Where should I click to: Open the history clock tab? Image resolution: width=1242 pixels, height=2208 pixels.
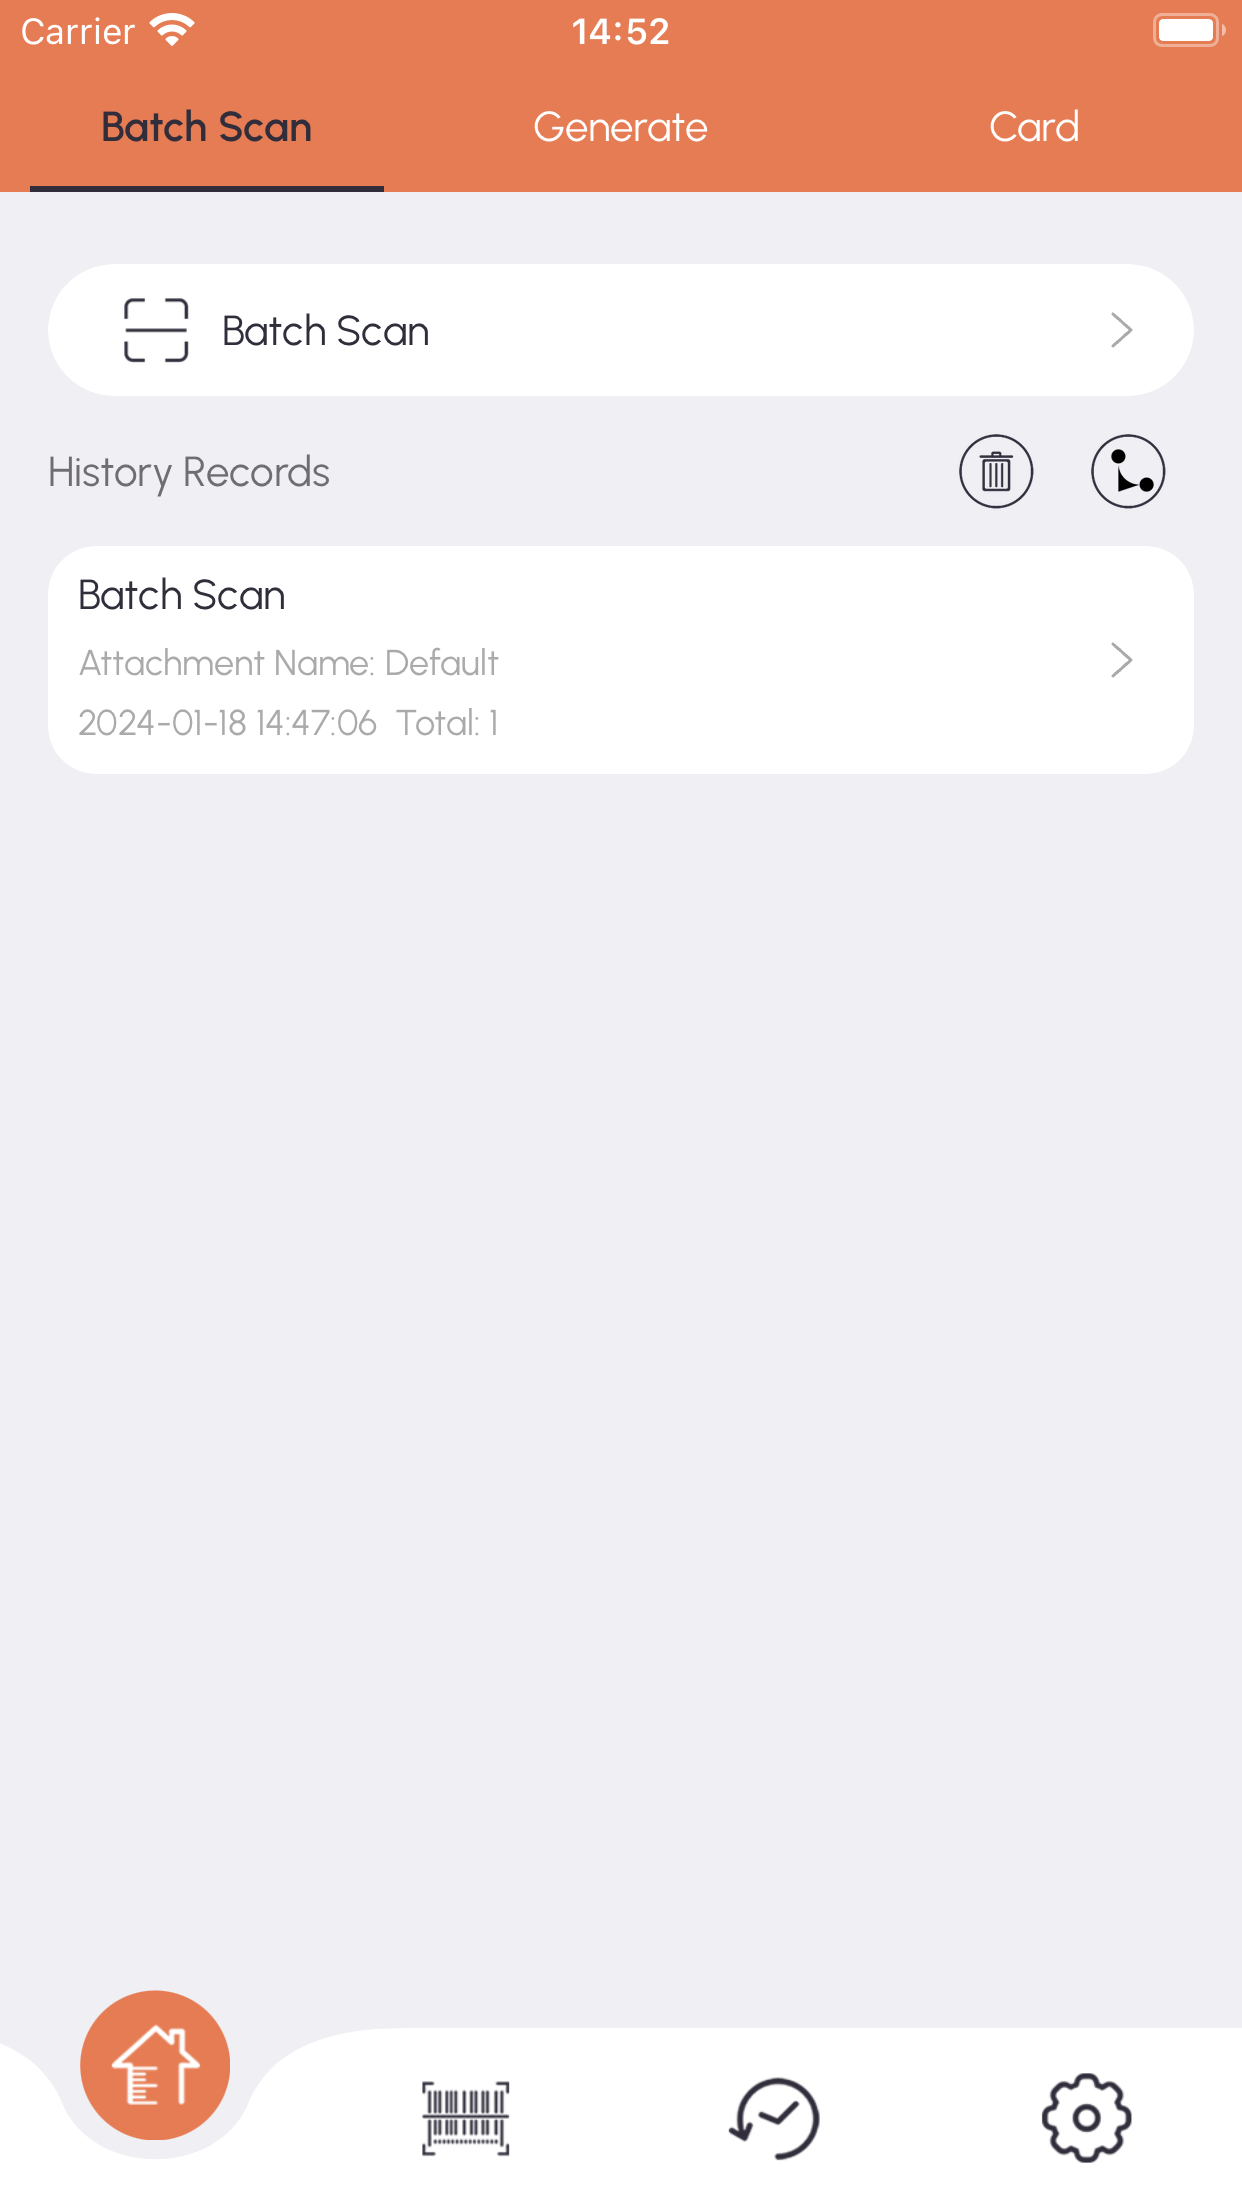[x=775, y=2118]
